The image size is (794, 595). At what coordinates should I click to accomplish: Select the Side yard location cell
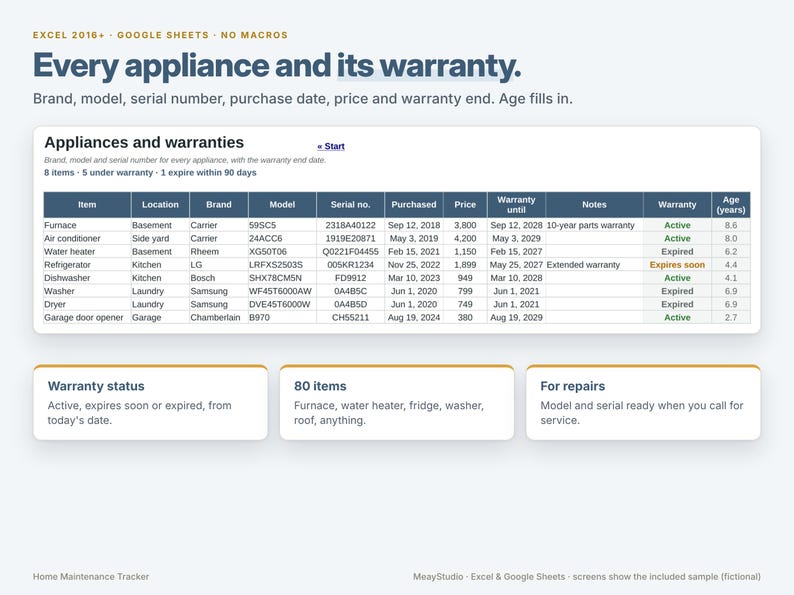coord(160,239)
